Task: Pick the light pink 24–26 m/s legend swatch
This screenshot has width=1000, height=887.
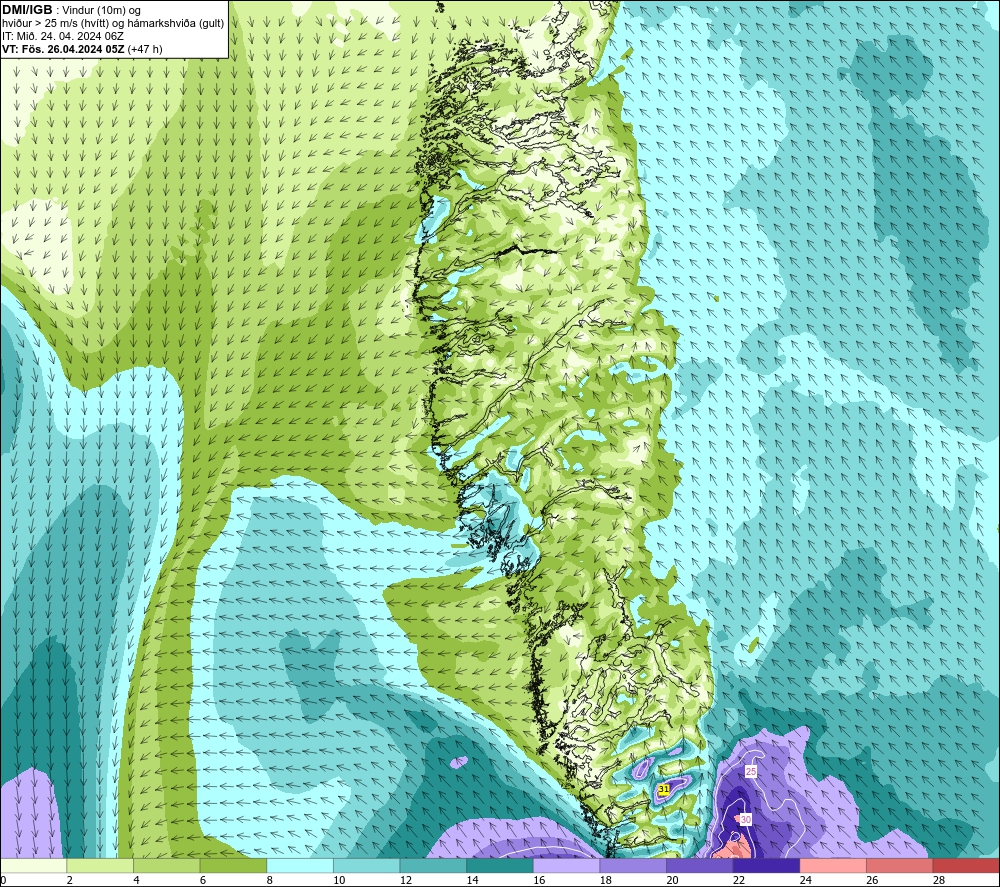Action: point(833,866)
